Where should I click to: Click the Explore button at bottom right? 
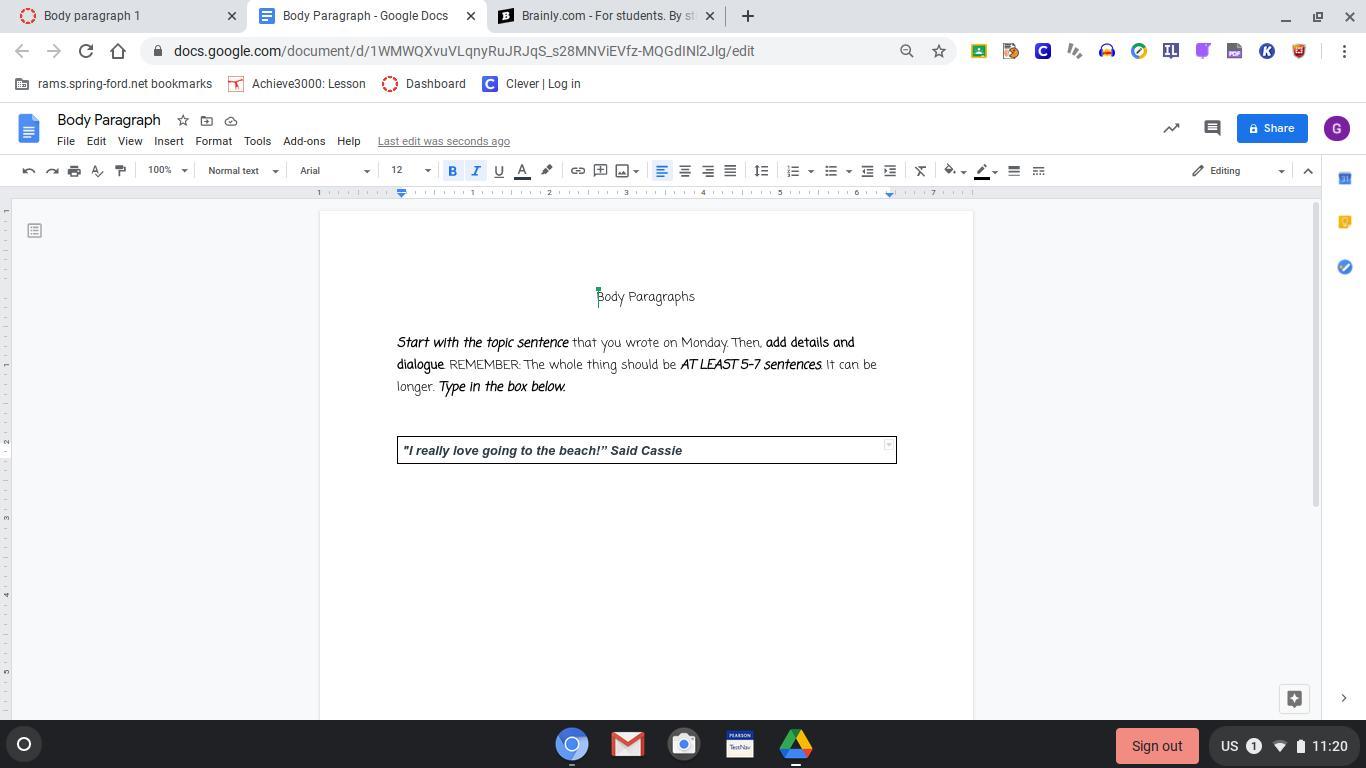click(1294, 698)
